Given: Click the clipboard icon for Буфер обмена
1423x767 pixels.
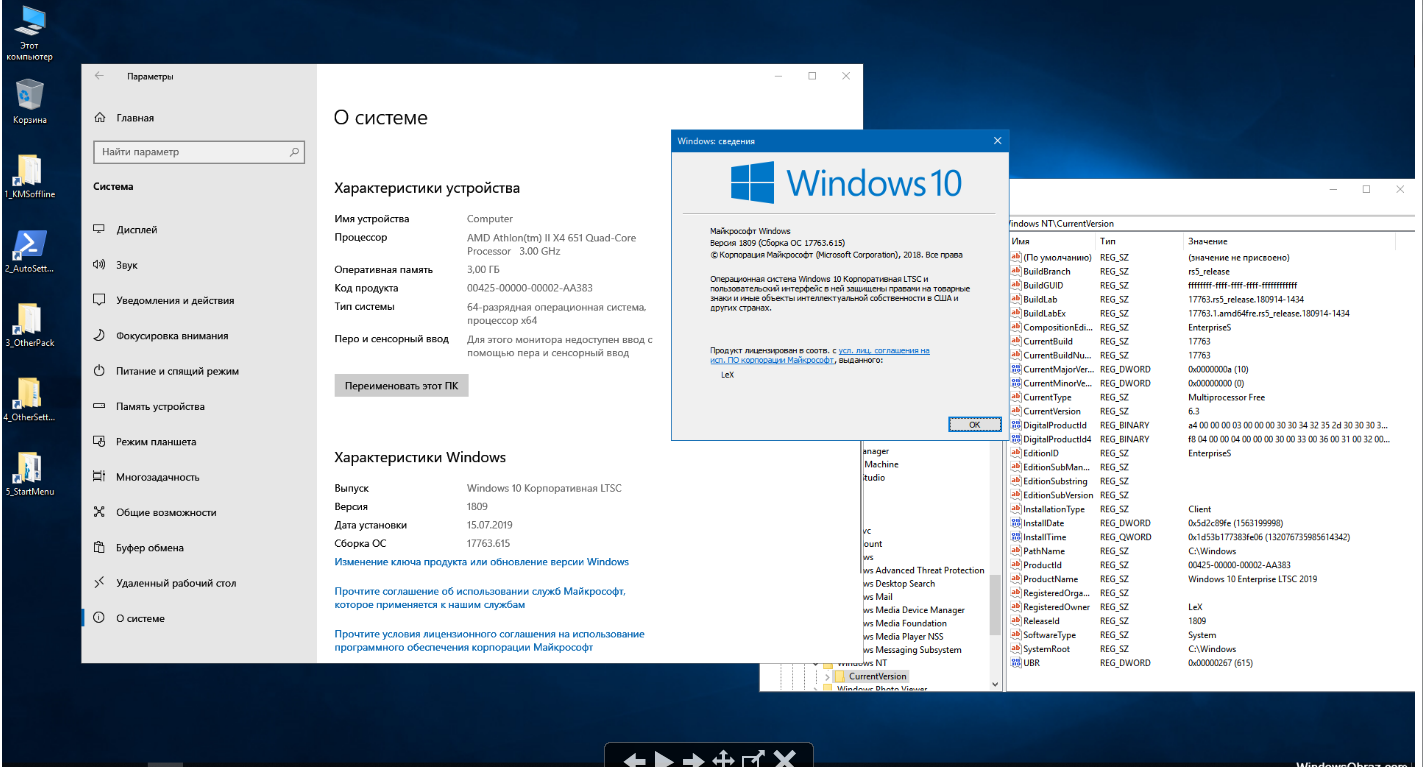Looking at the screenshot, I should pos(99,547).
